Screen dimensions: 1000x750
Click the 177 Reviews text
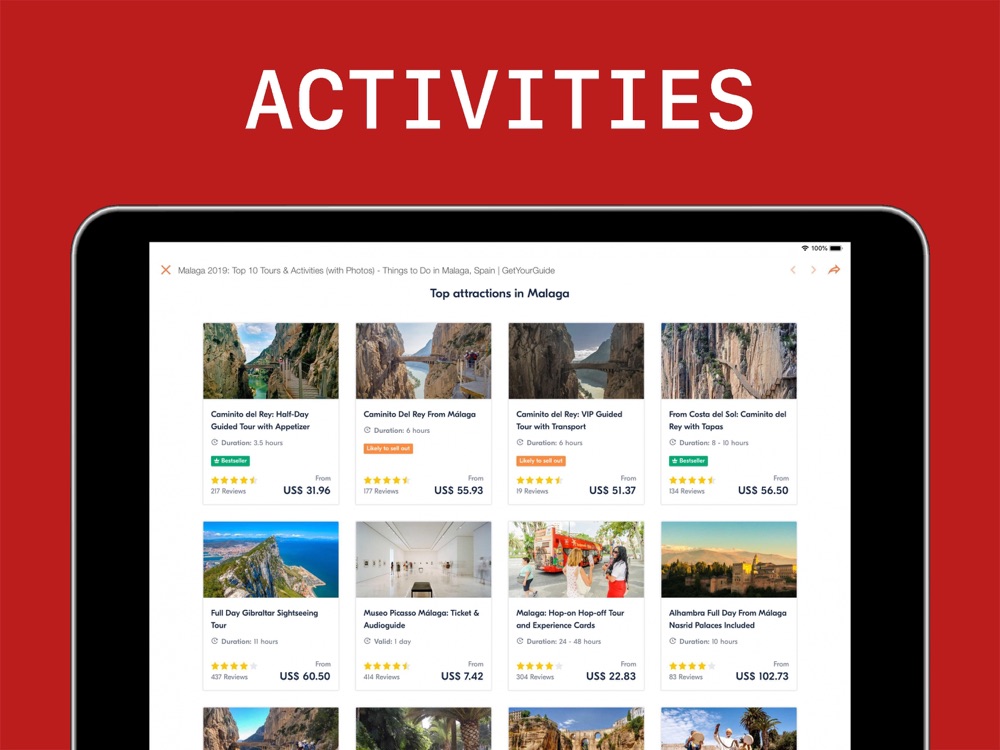(381, 491)
